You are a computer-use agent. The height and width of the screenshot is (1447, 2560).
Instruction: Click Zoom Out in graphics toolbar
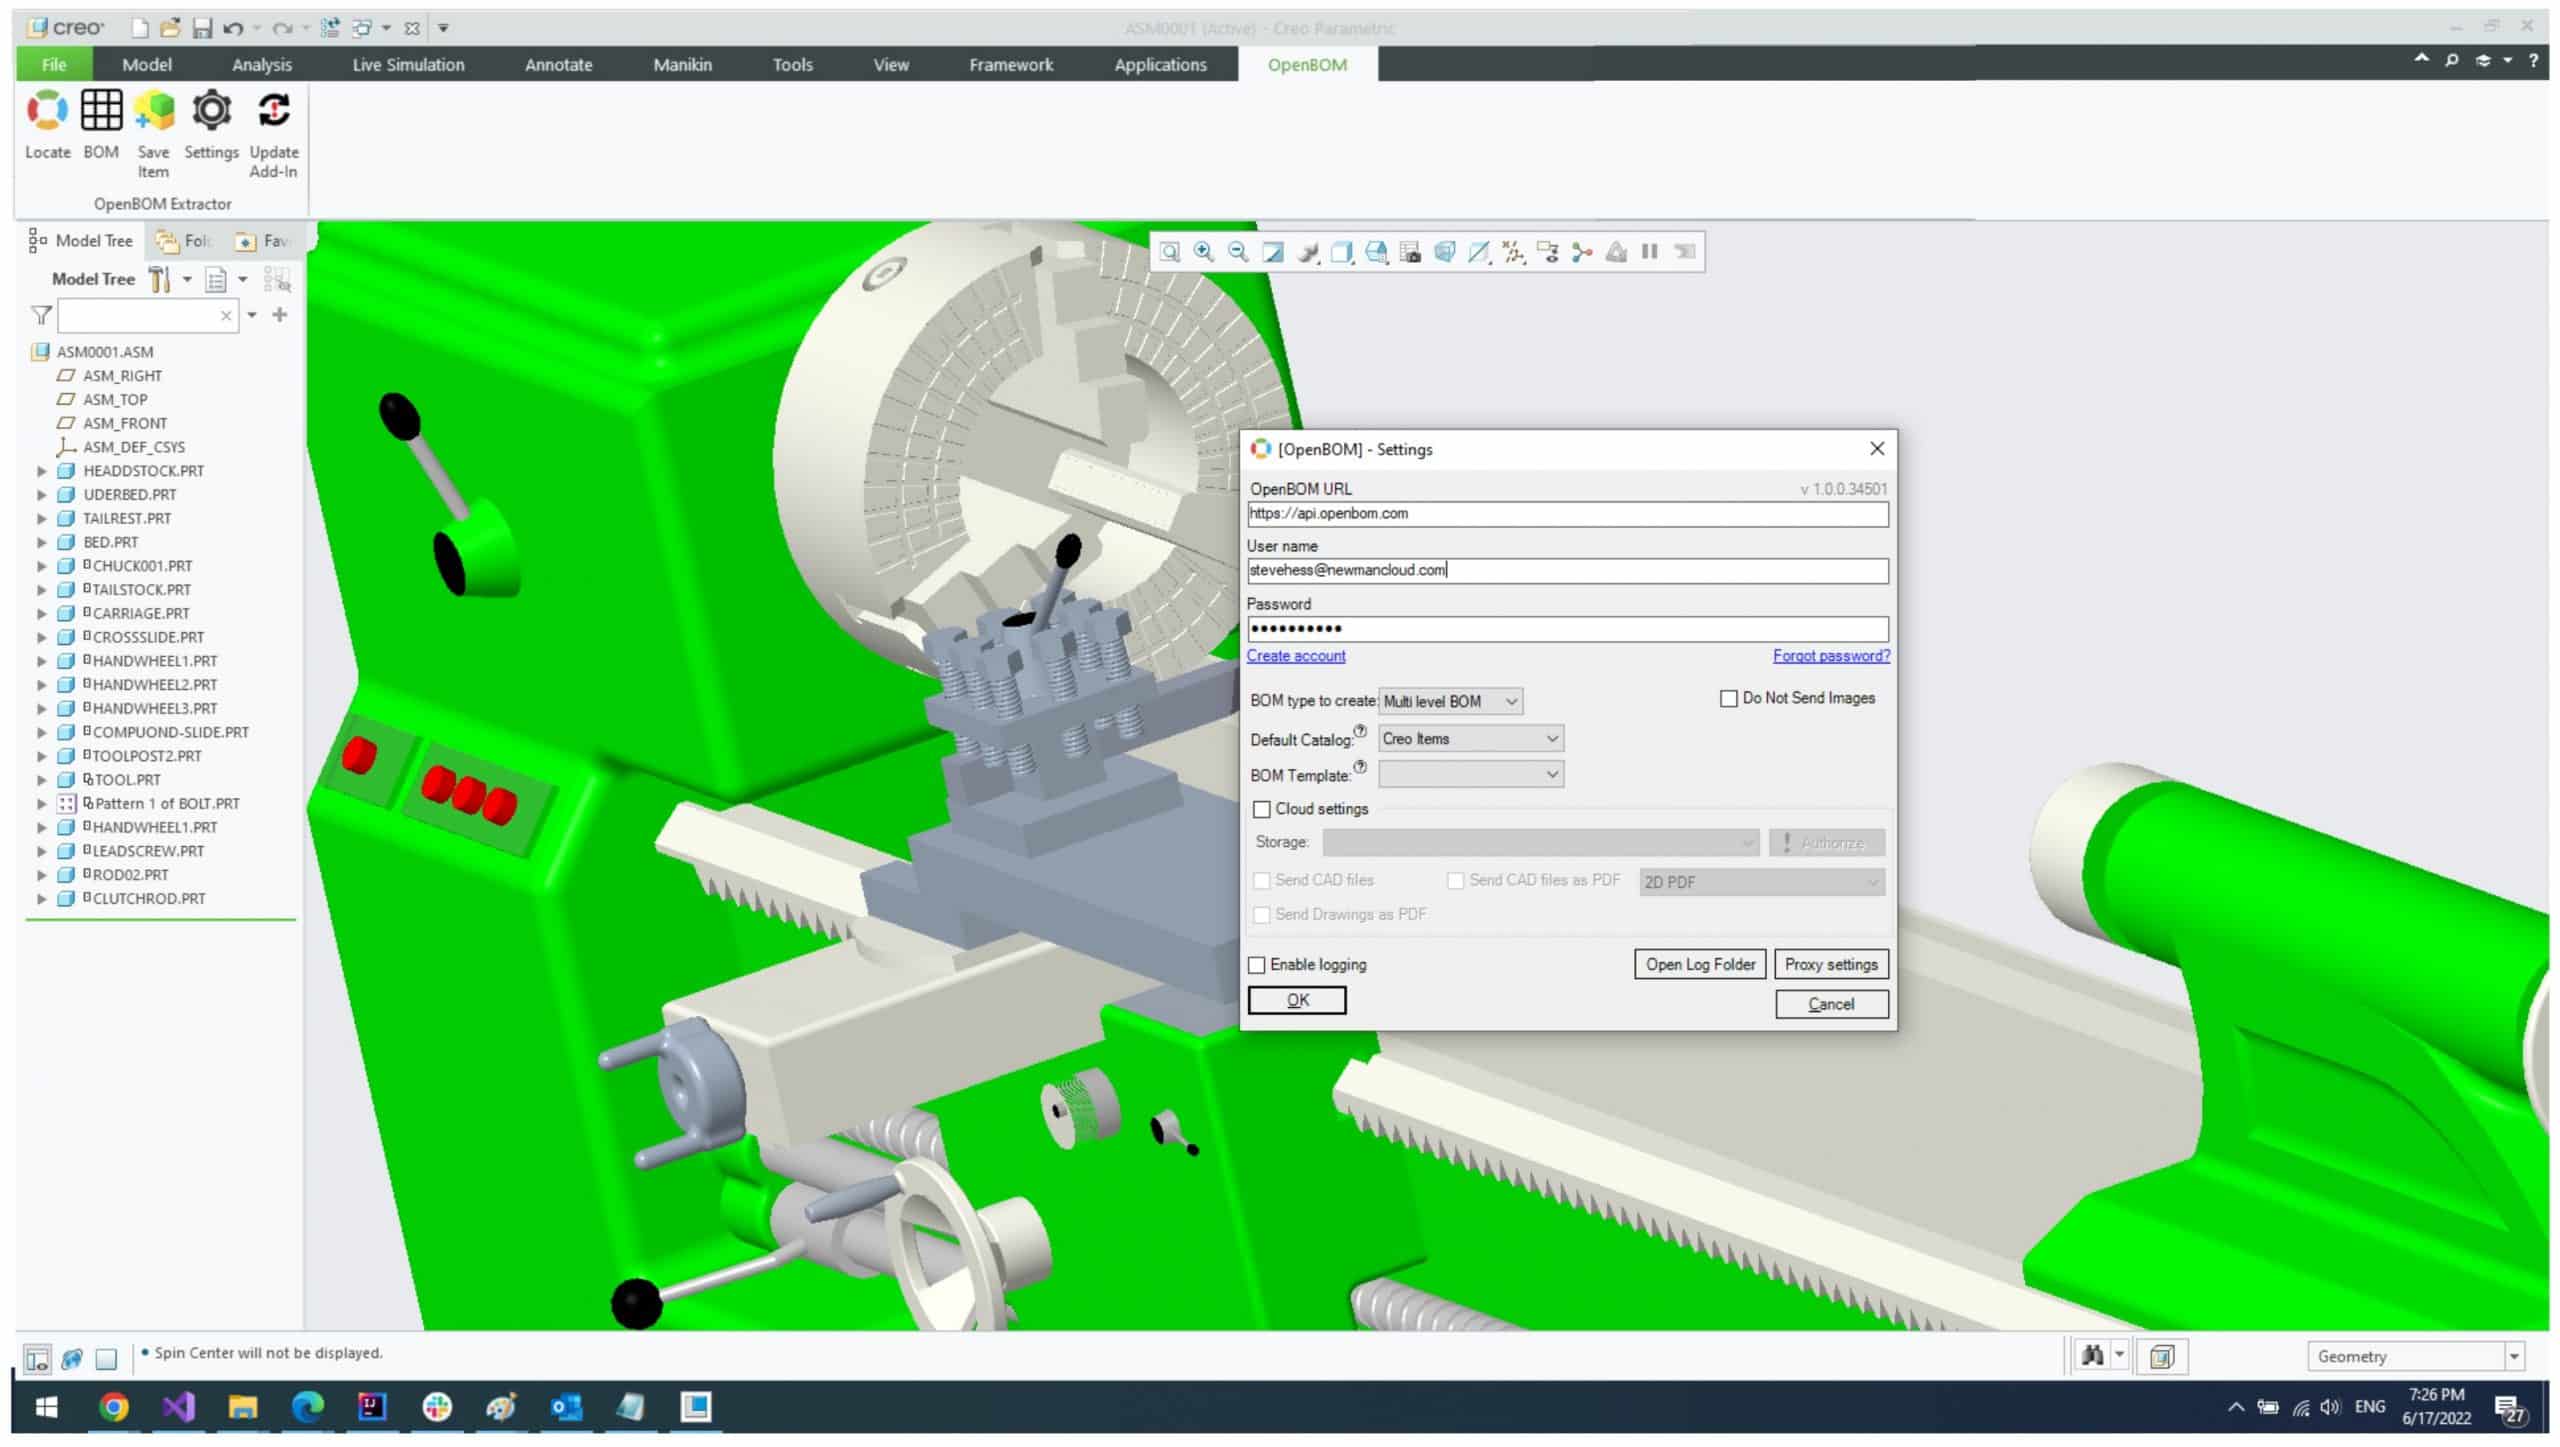(x=1238, y=252)
